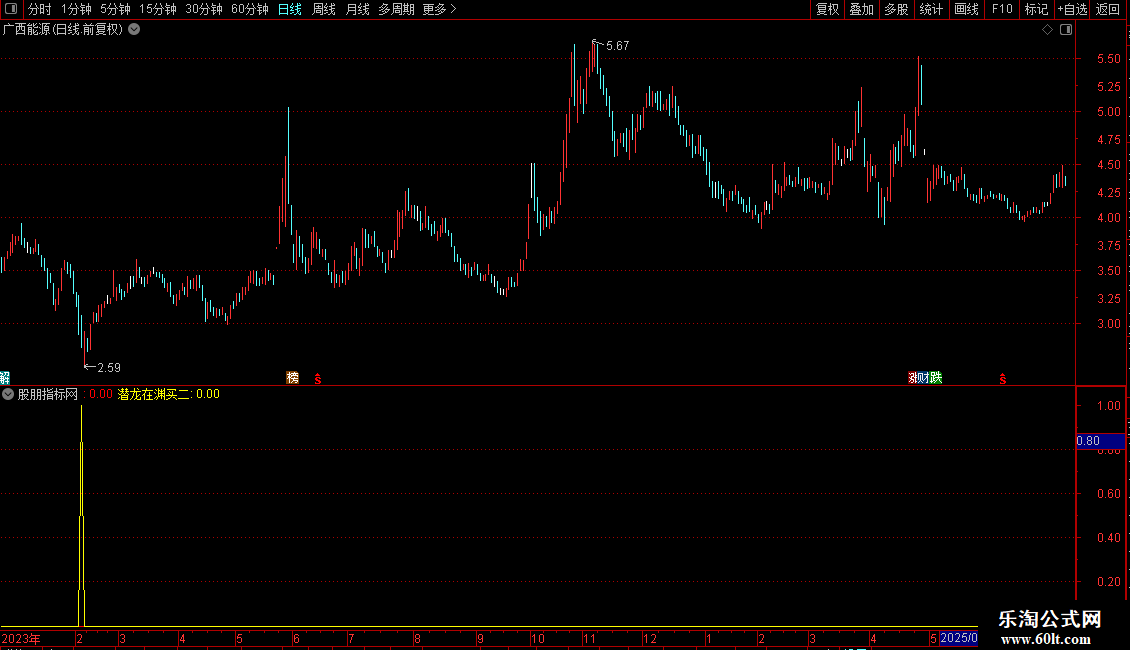The height and width of the screenshot is (650, 1130).
Task: Click the 跌 marker badge
Action: tap(935, 378)
